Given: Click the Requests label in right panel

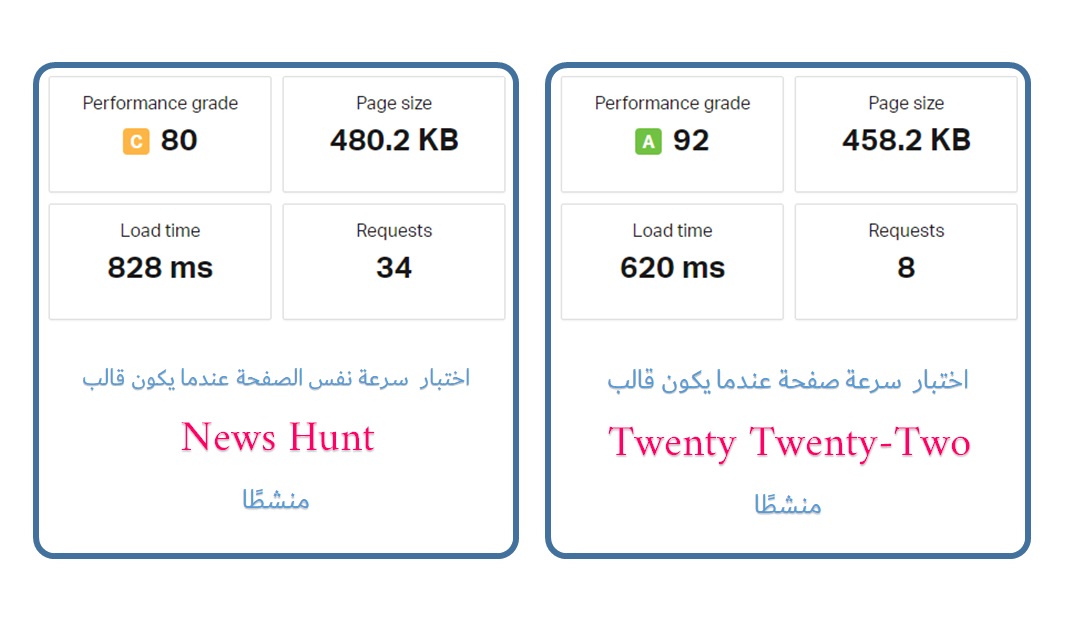Looking at the screenshot, I should [906, 231].
